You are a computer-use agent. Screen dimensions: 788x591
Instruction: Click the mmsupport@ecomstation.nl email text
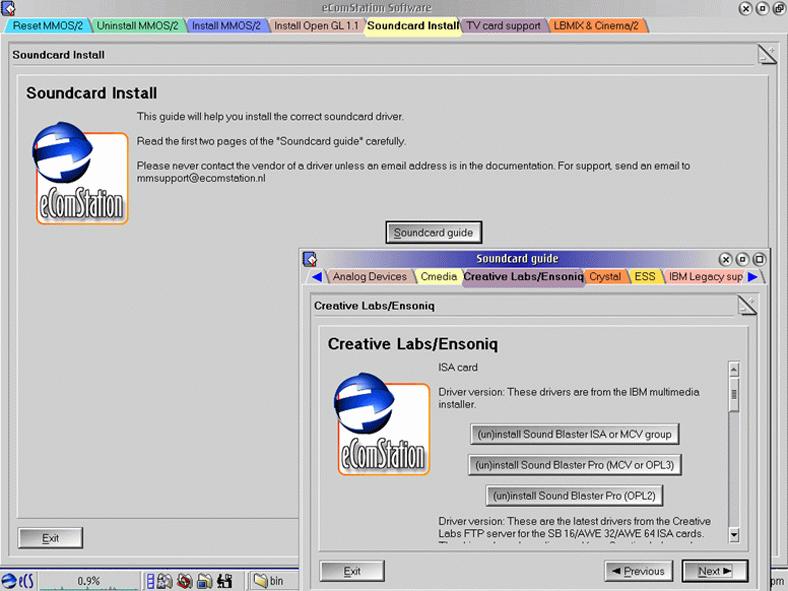(x=201, y=178)
